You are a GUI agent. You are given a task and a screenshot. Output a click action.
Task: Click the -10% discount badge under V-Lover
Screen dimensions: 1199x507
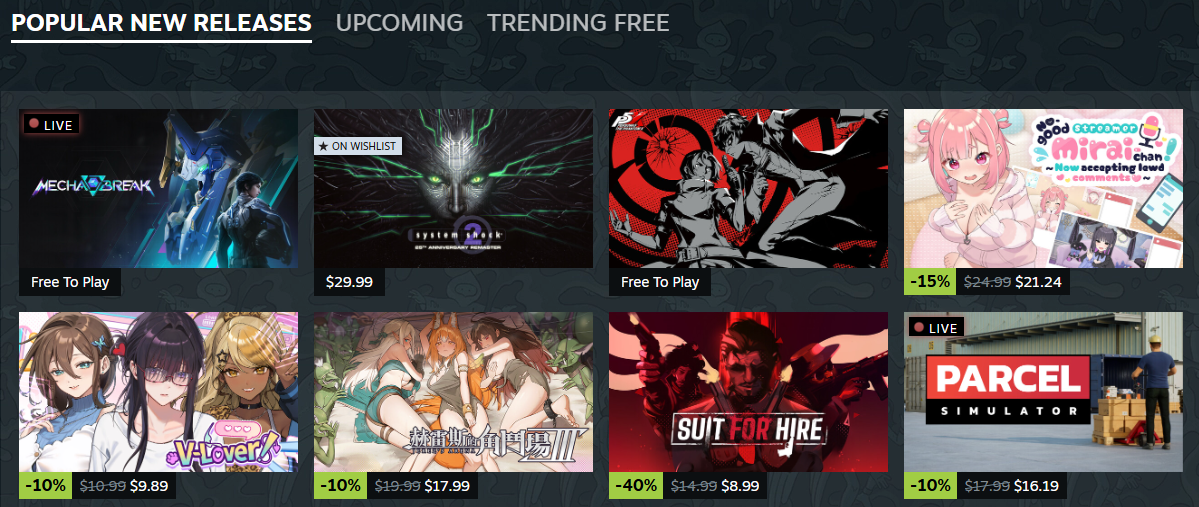tap(41, 485)
